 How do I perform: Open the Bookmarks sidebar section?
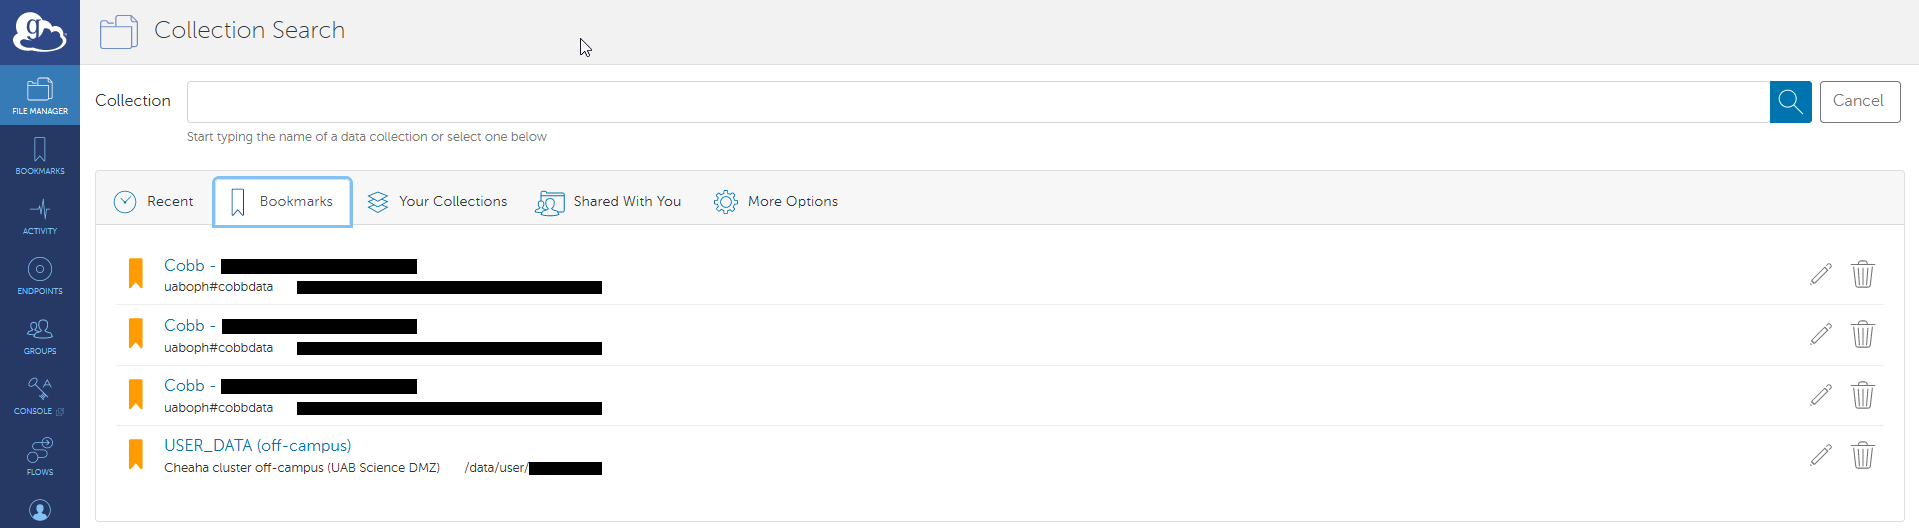[40, 156]
